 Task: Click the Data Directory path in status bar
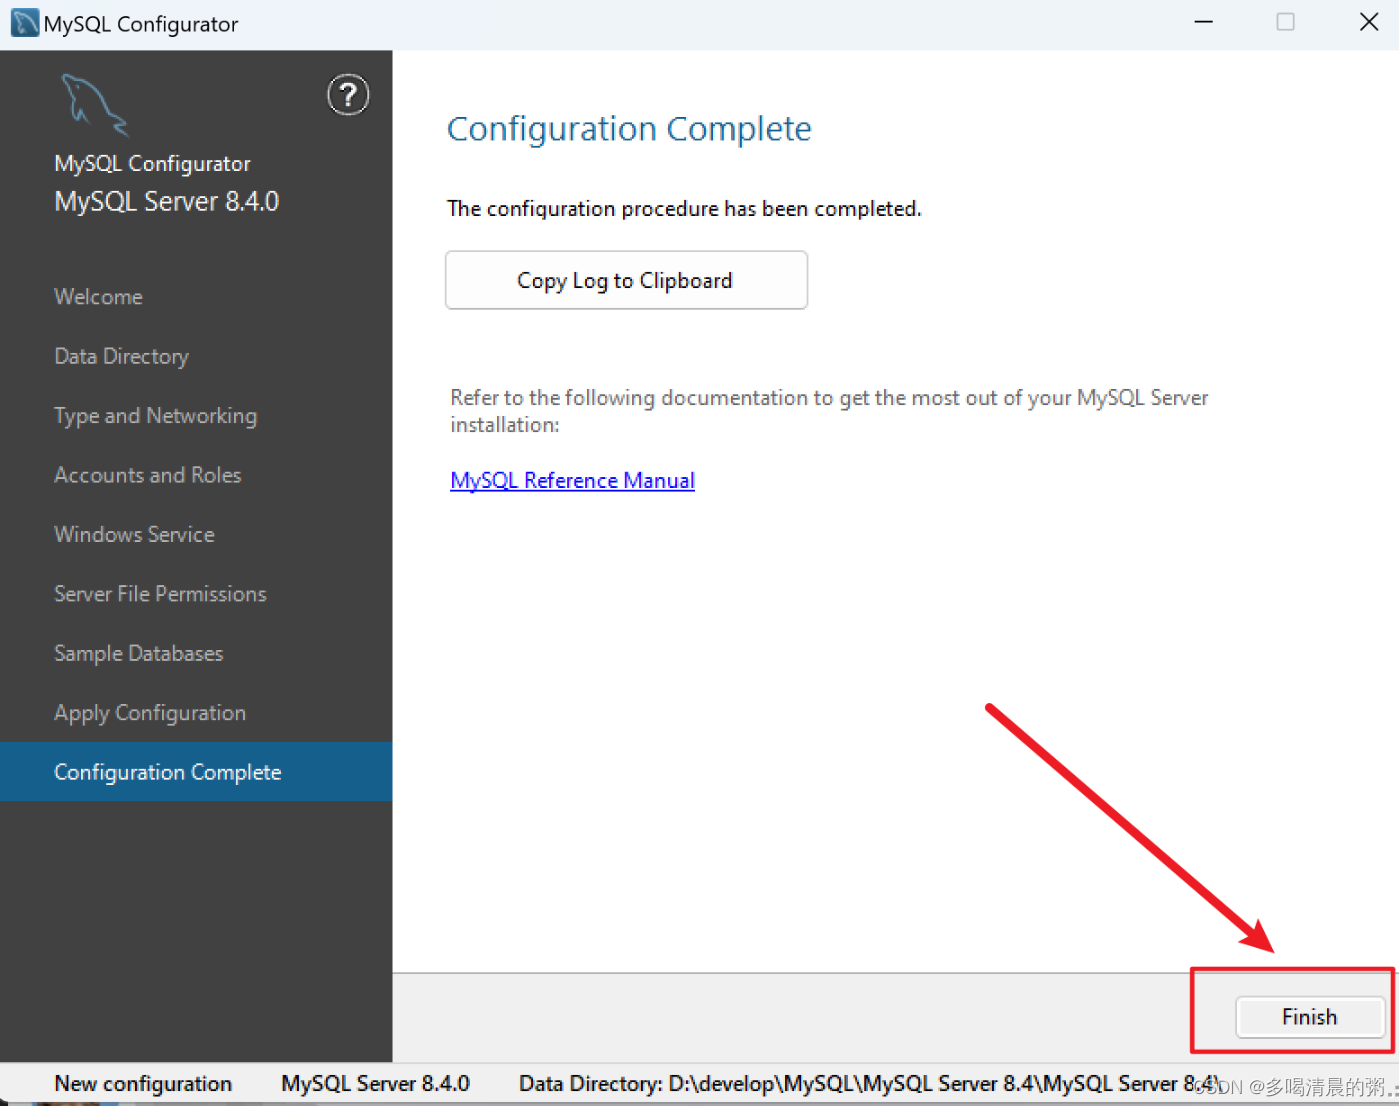[x=868, y=1084]
